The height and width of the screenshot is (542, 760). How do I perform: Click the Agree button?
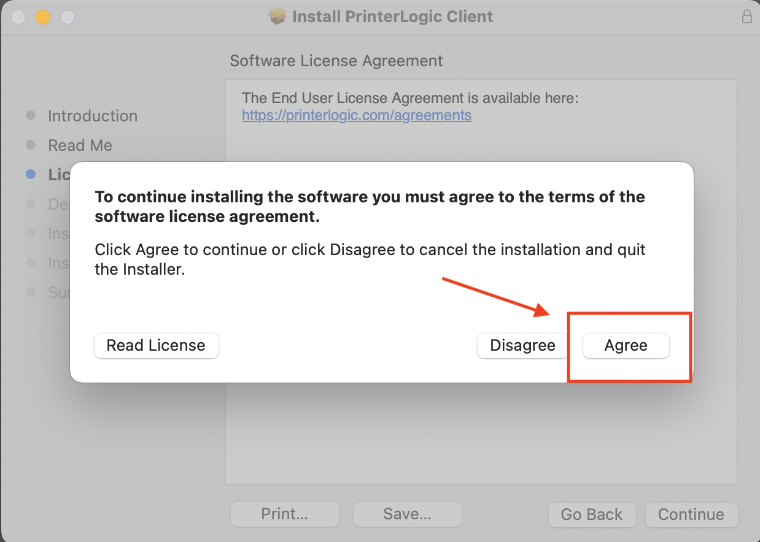[x=626, y=345]
